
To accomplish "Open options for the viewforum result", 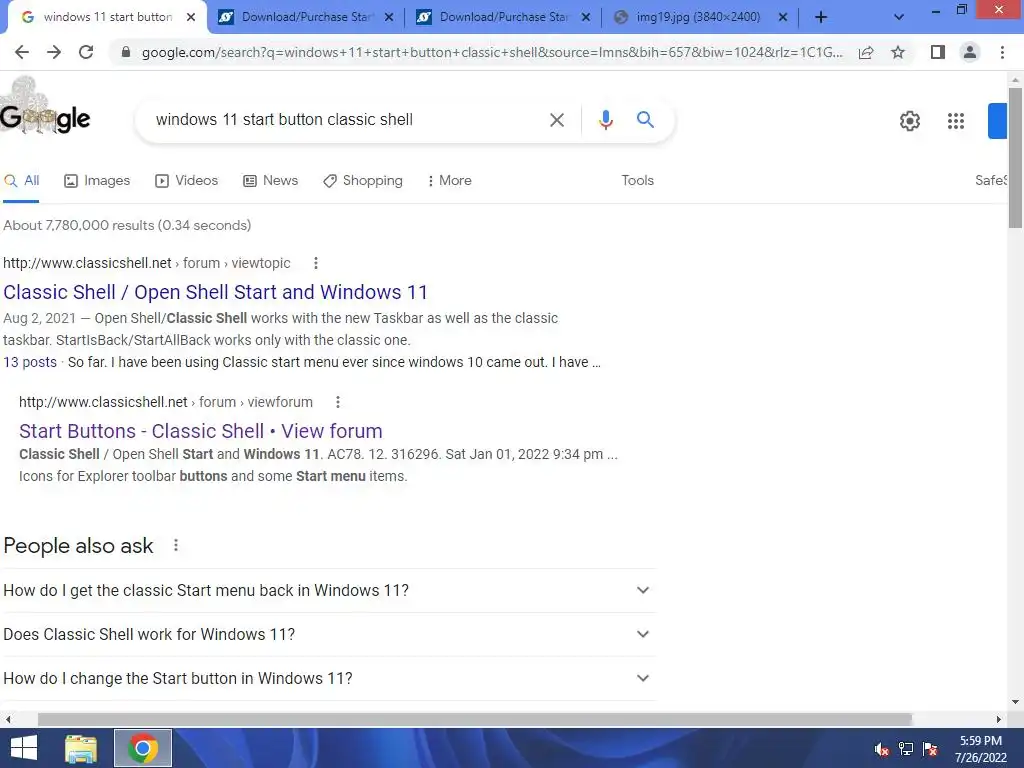I will 338,402.
